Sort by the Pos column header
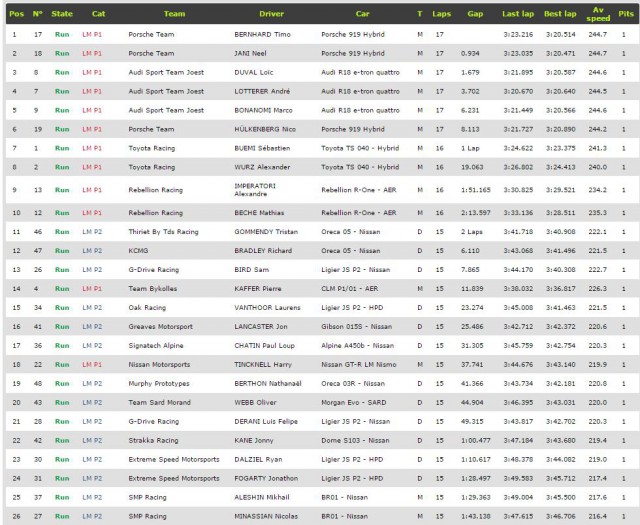 click(16, 13)
